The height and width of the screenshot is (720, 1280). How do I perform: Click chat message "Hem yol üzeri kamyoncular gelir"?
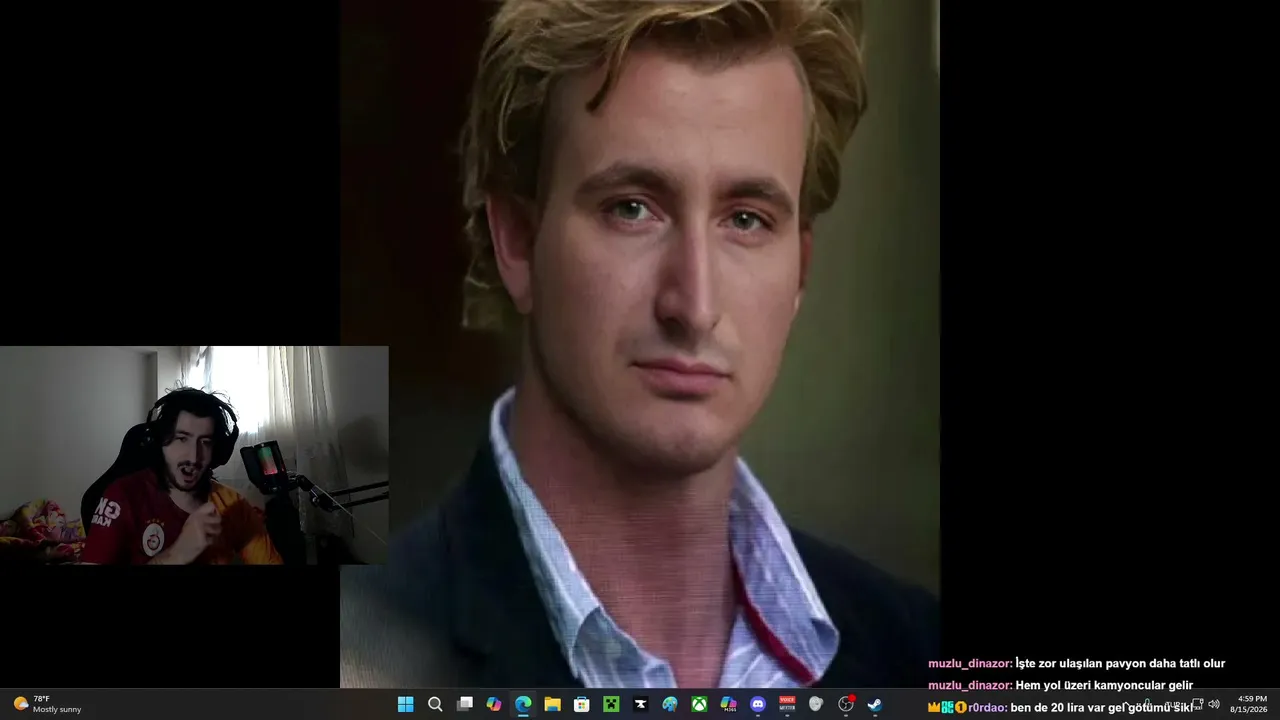pyautogui.click(x=1104, y=685)
